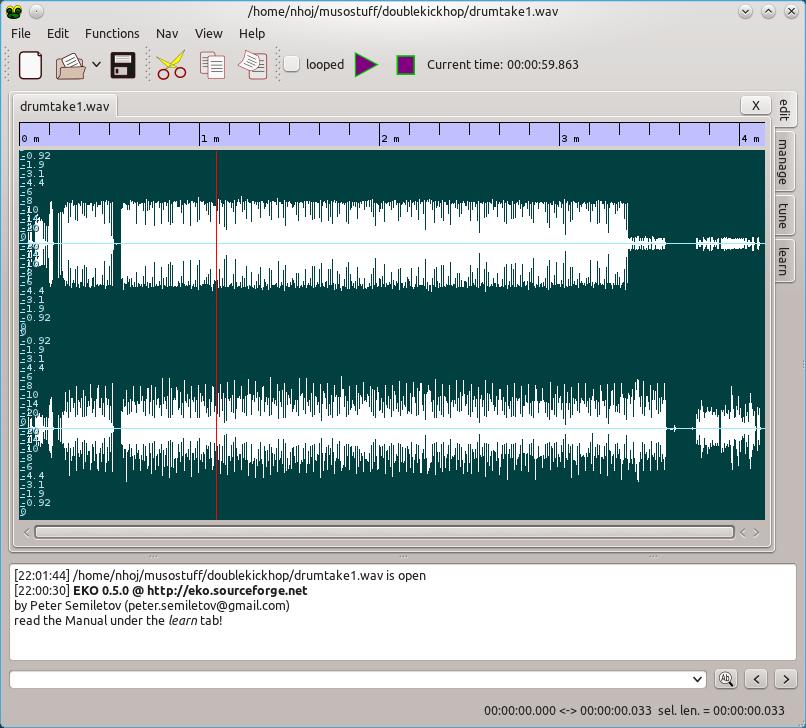Switch to the learn side tab
Image resolution: width=806 pixels, height=728 pixels.
(x=783, y=258)
